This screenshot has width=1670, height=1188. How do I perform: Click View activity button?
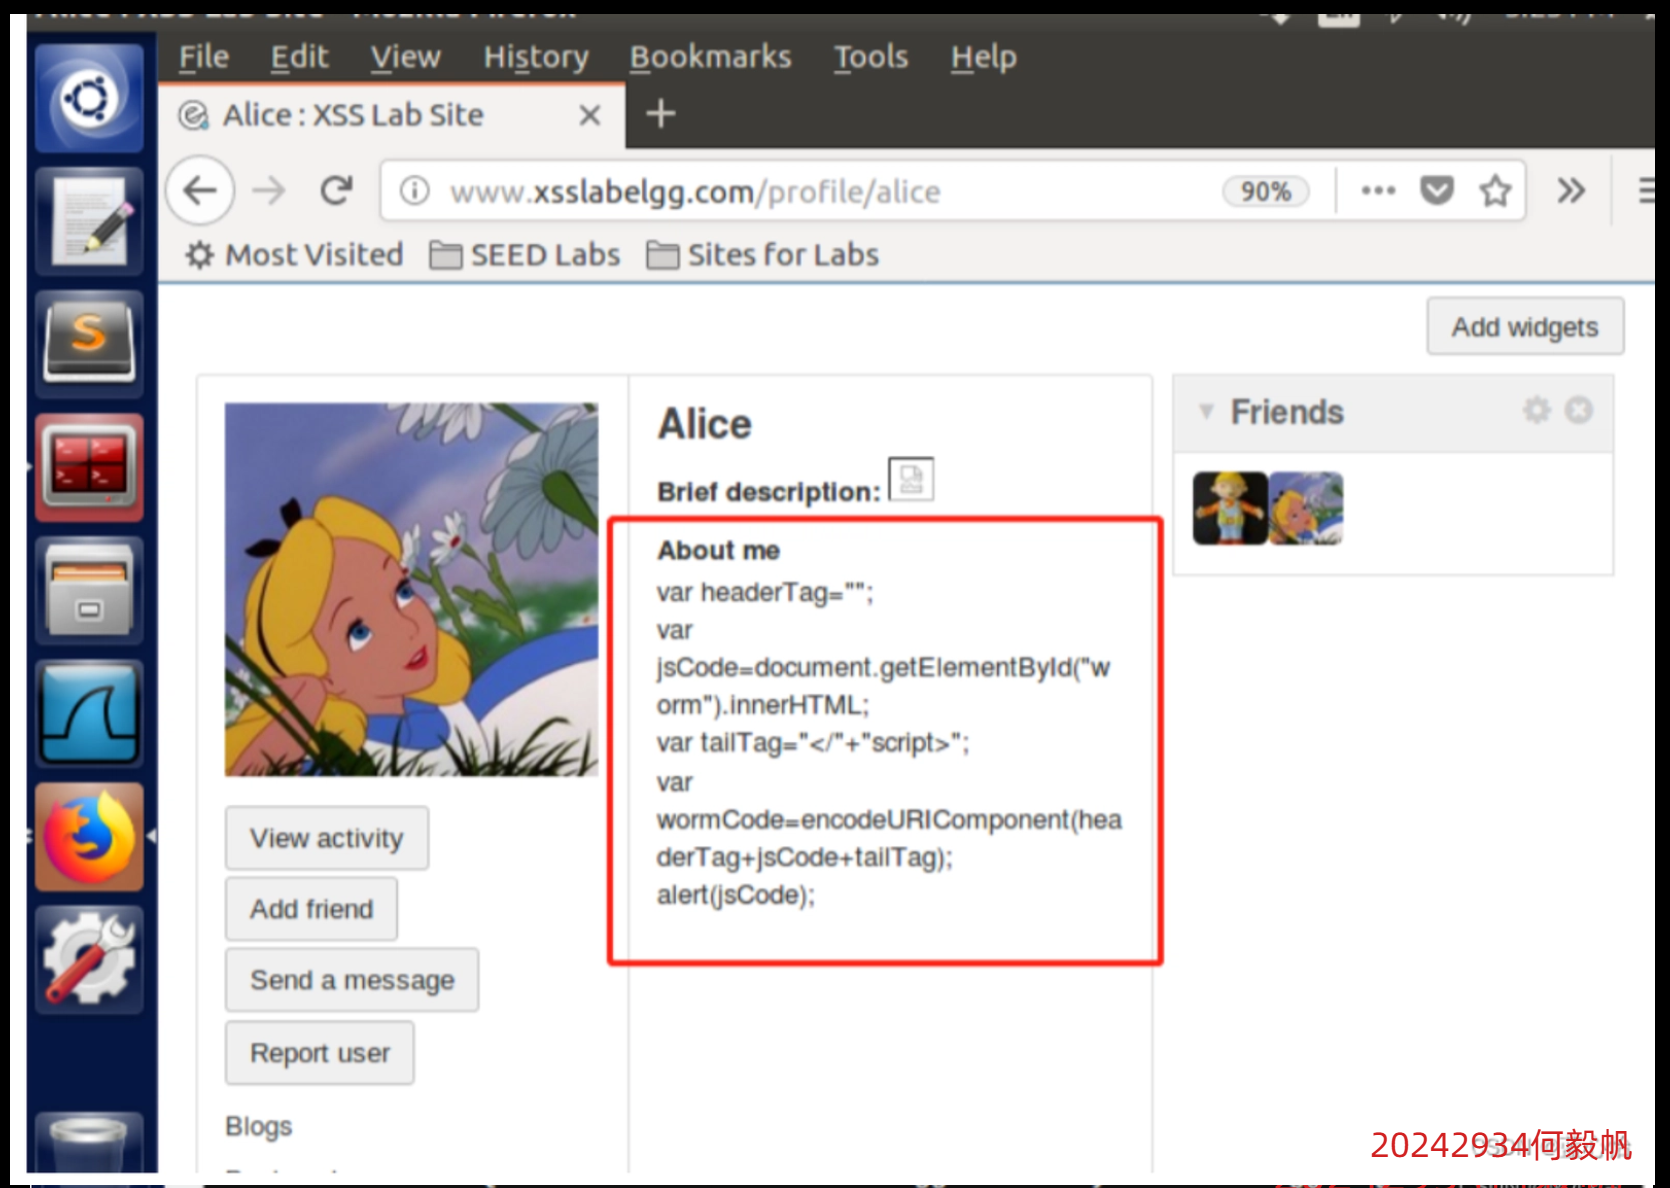pyautogui.click(x=327, y=838)
